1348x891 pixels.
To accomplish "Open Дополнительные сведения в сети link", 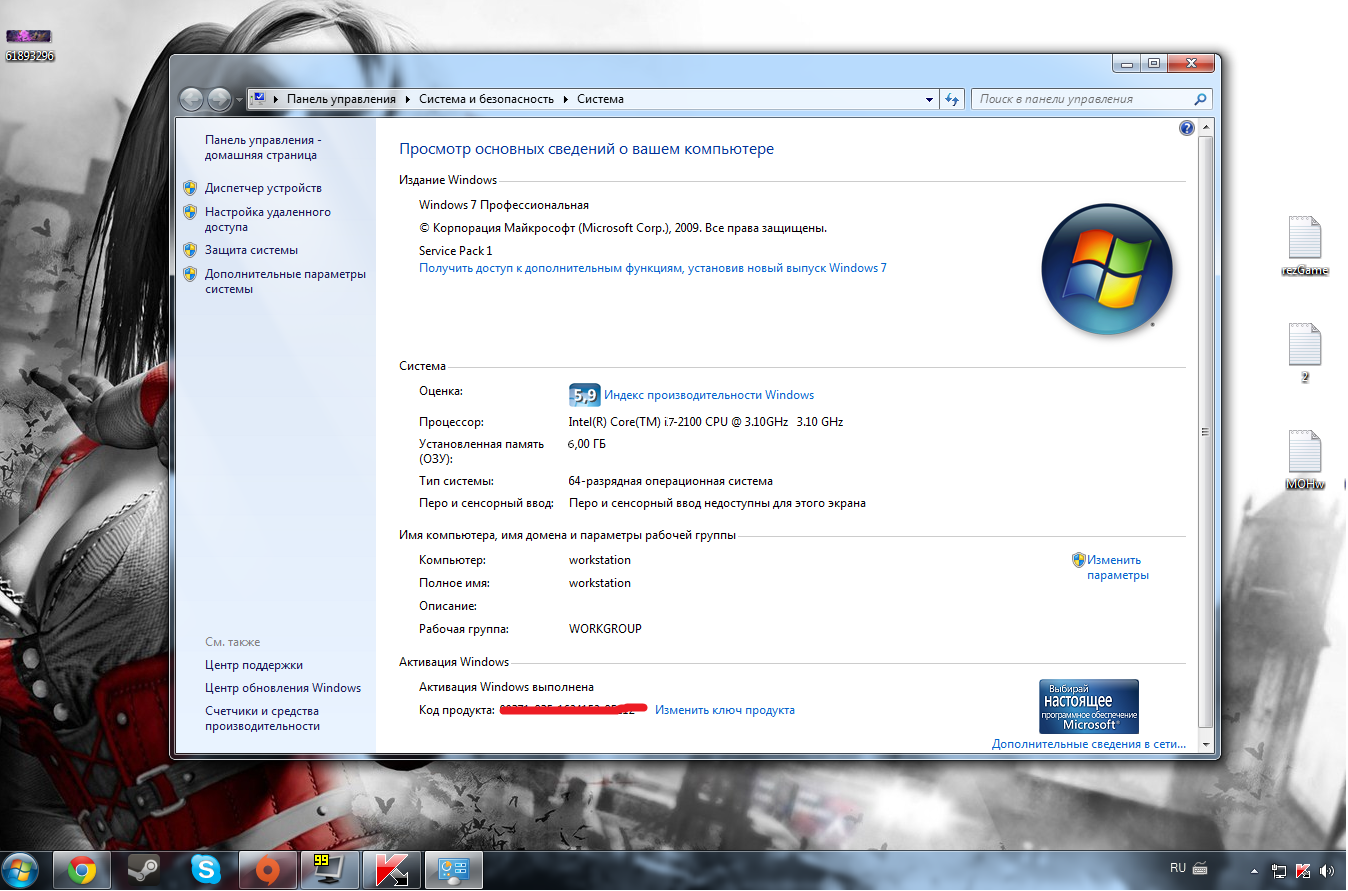I will pos(1089,744).
